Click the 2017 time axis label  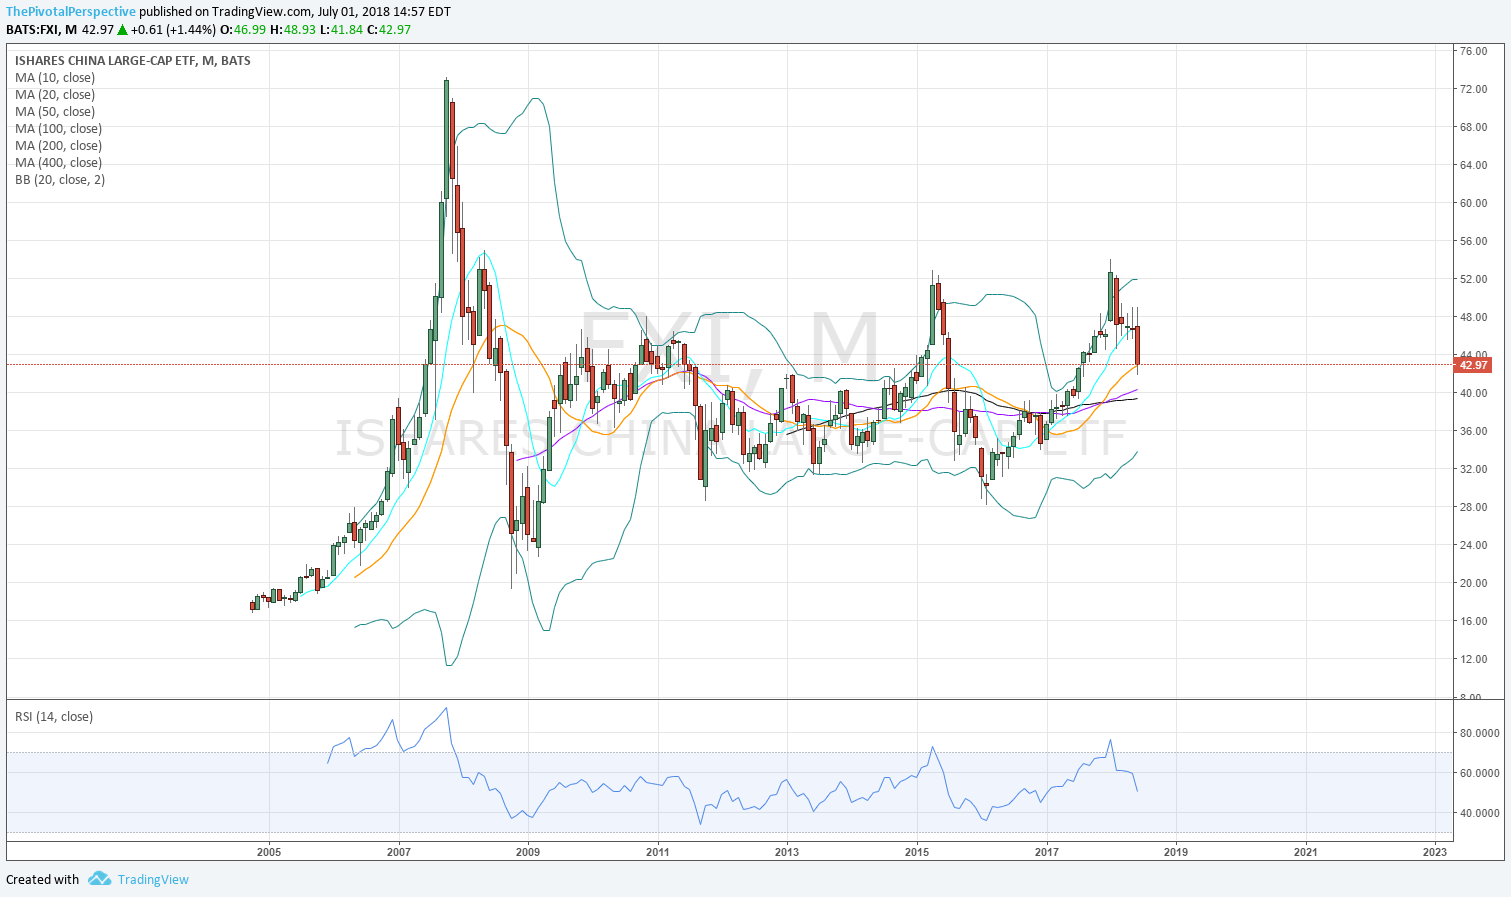coord(1046,852)
